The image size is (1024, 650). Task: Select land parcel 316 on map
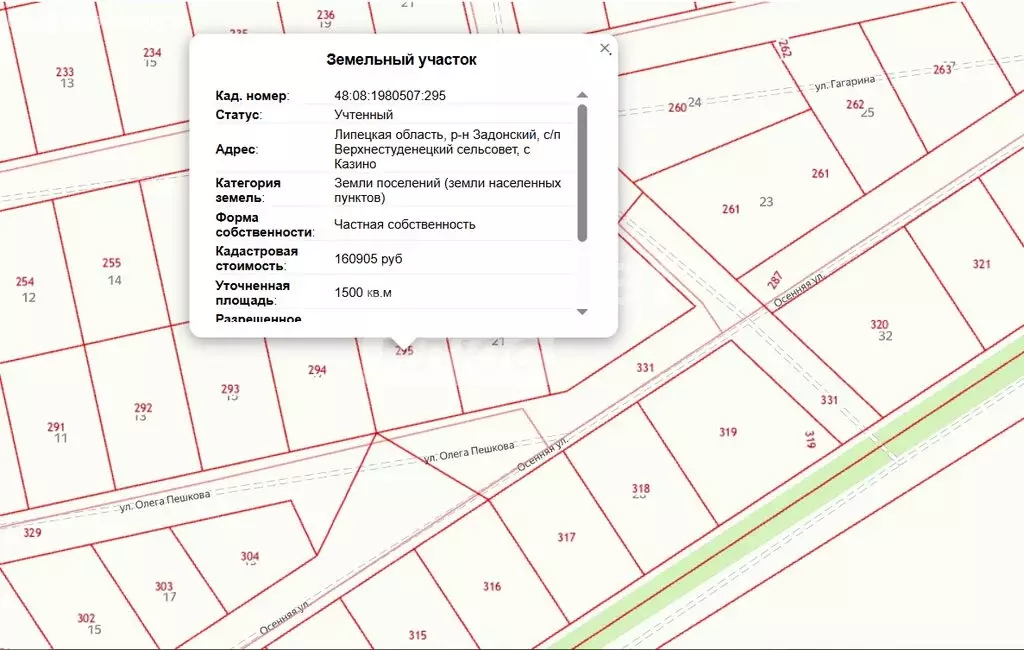point(491,586)
